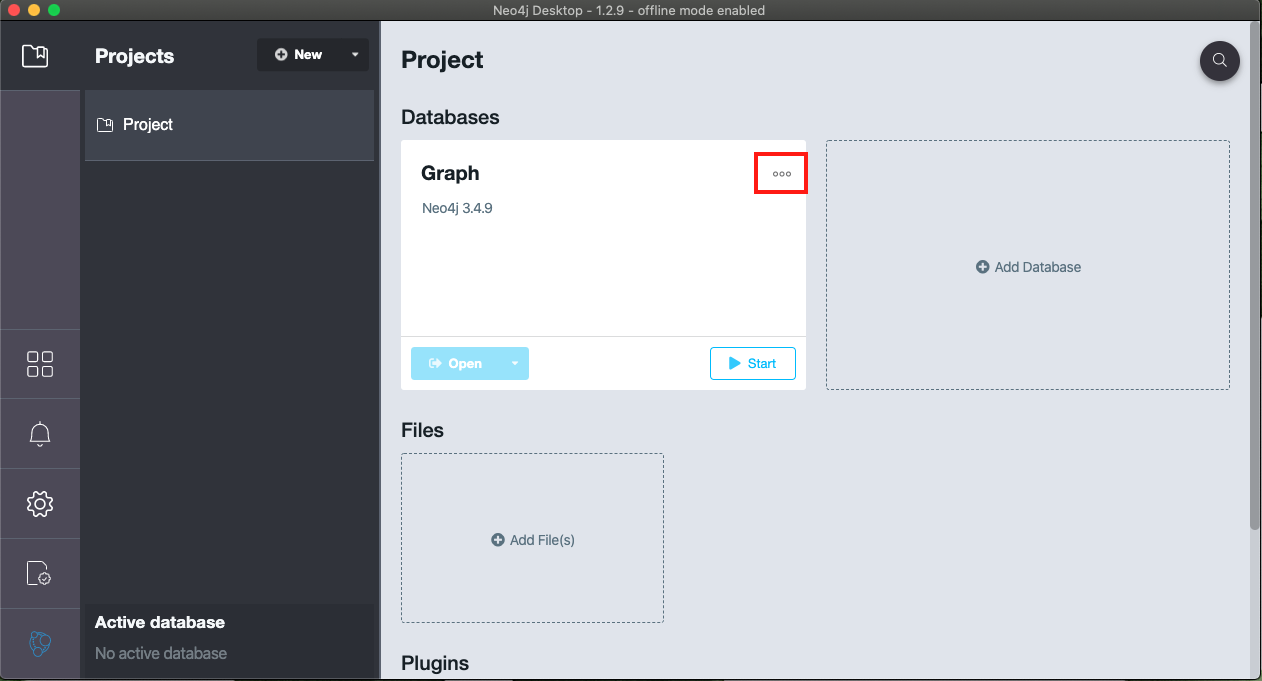Click the Open button on the Graph card
Image resolution: width=1262 pixels, height=681 pixels.
(x=456, y=363)
